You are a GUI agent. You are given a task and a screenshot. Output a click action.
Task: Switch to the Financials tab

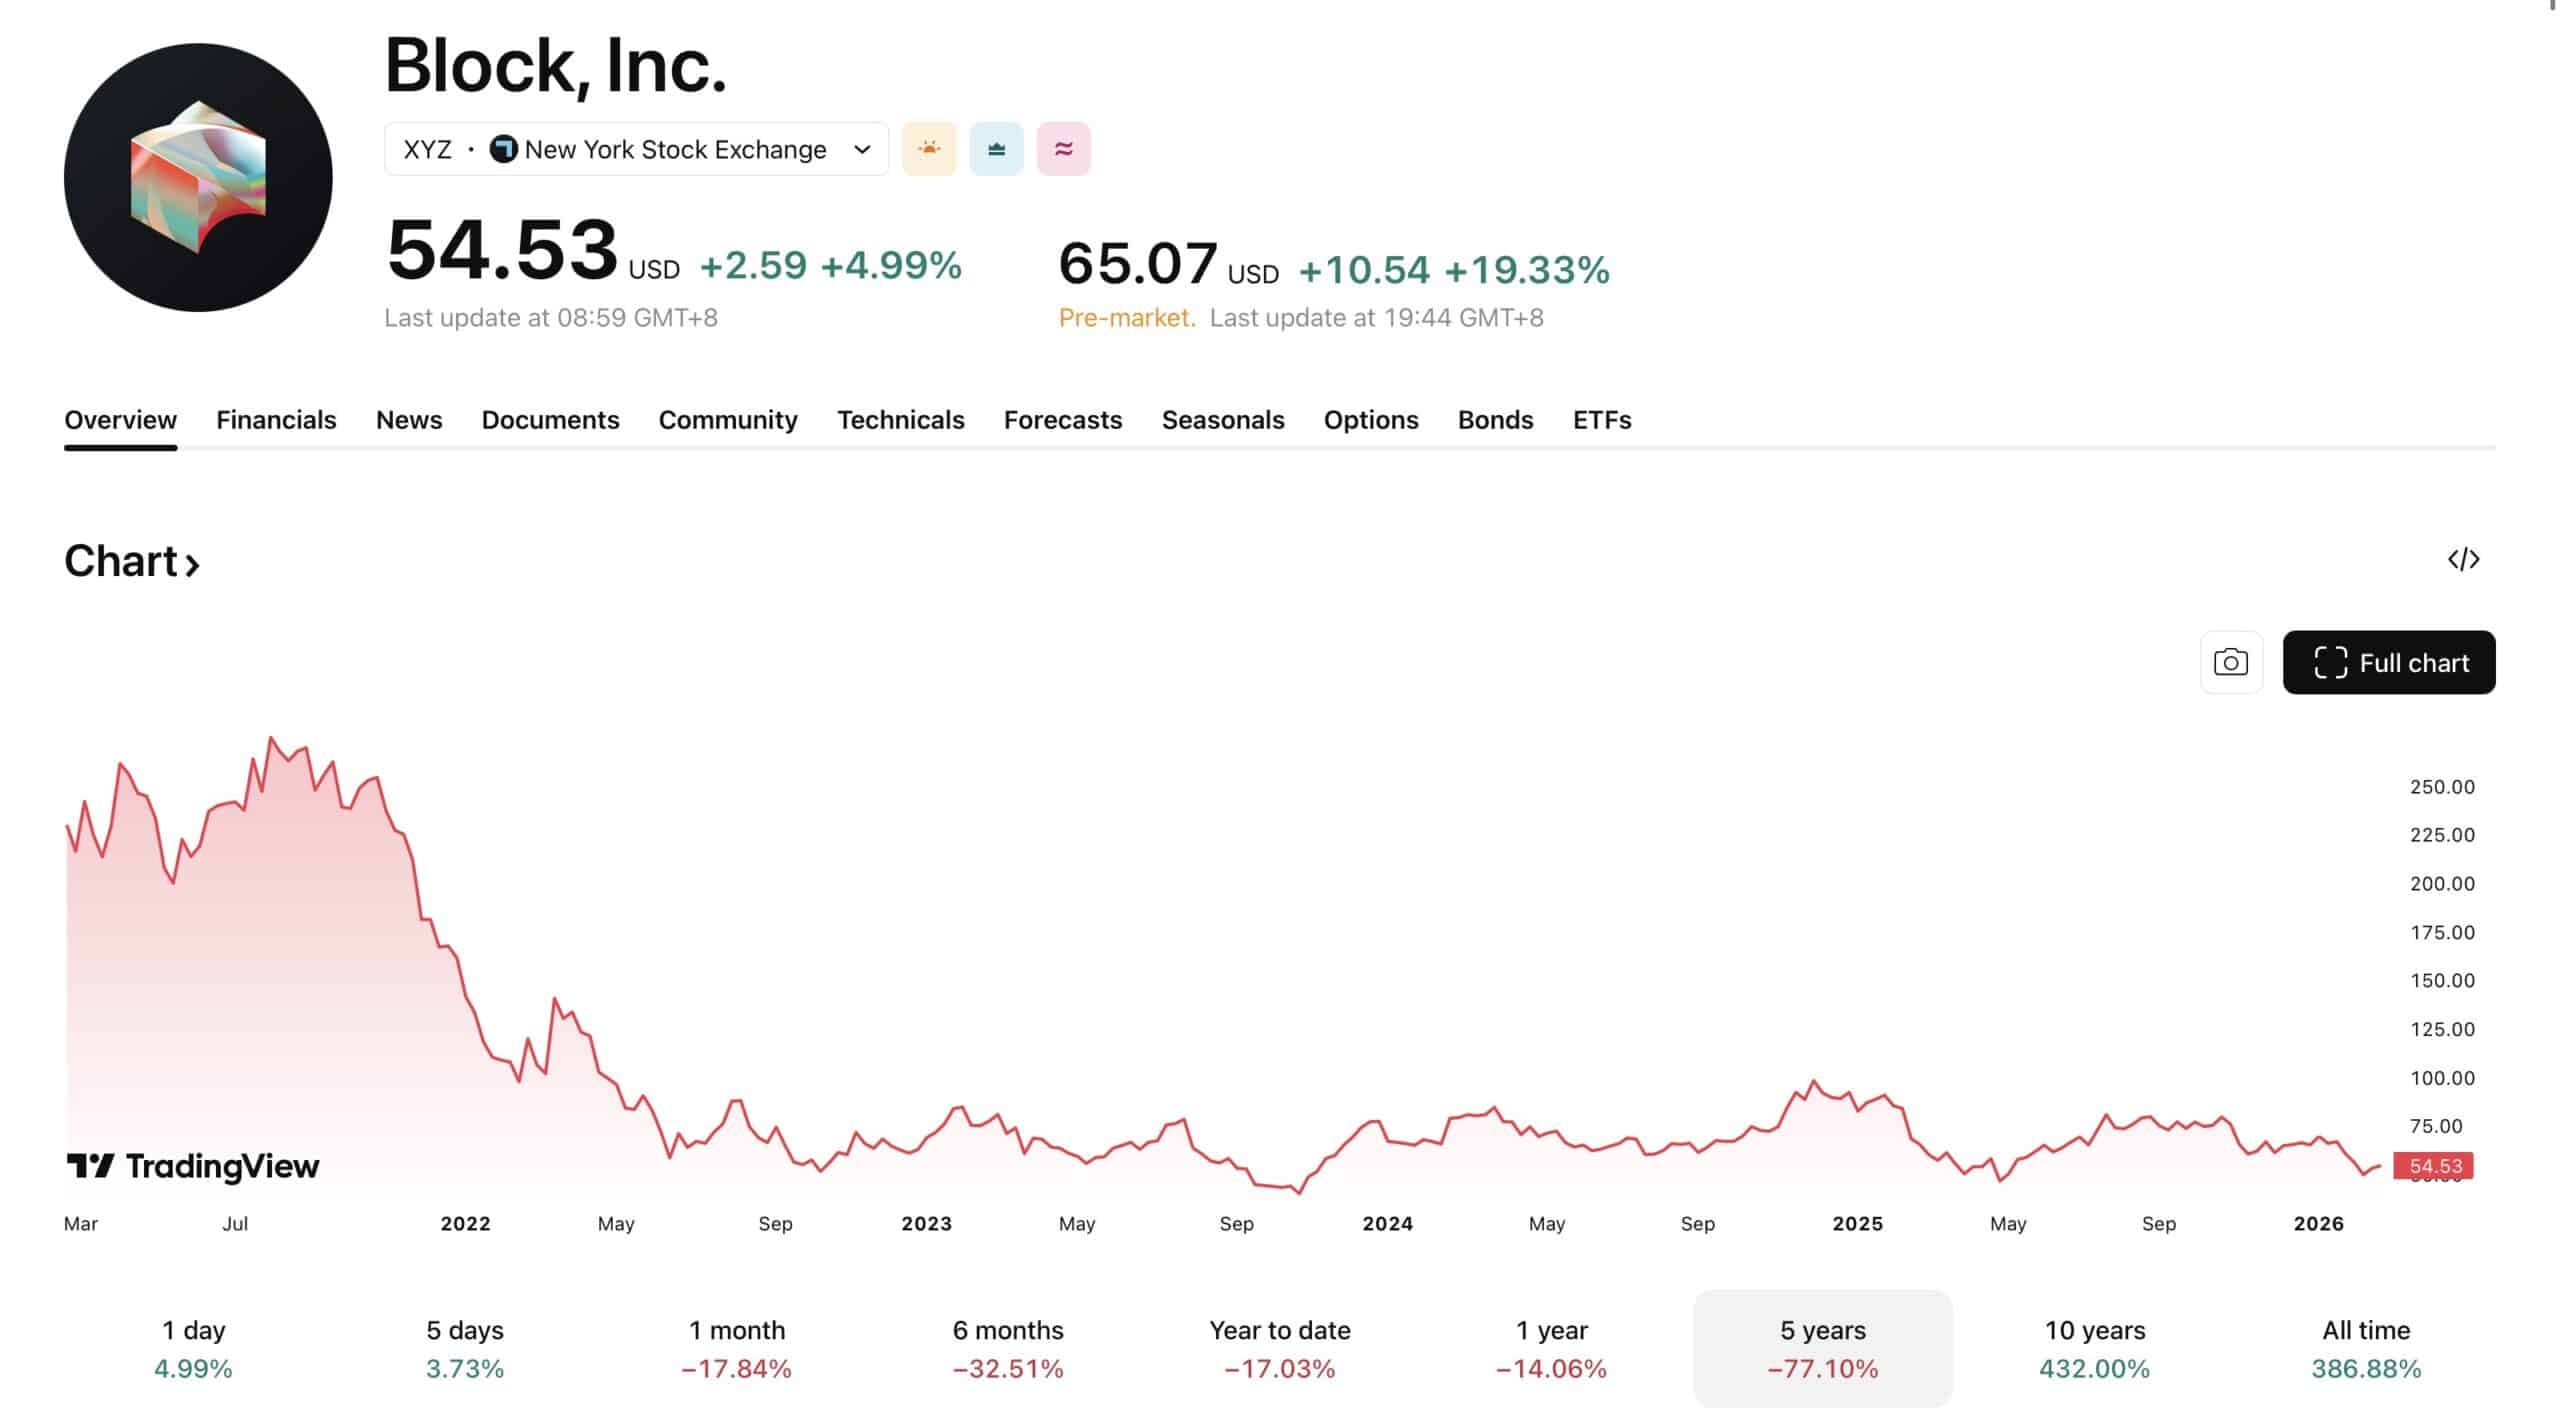[x=276, y=420]
